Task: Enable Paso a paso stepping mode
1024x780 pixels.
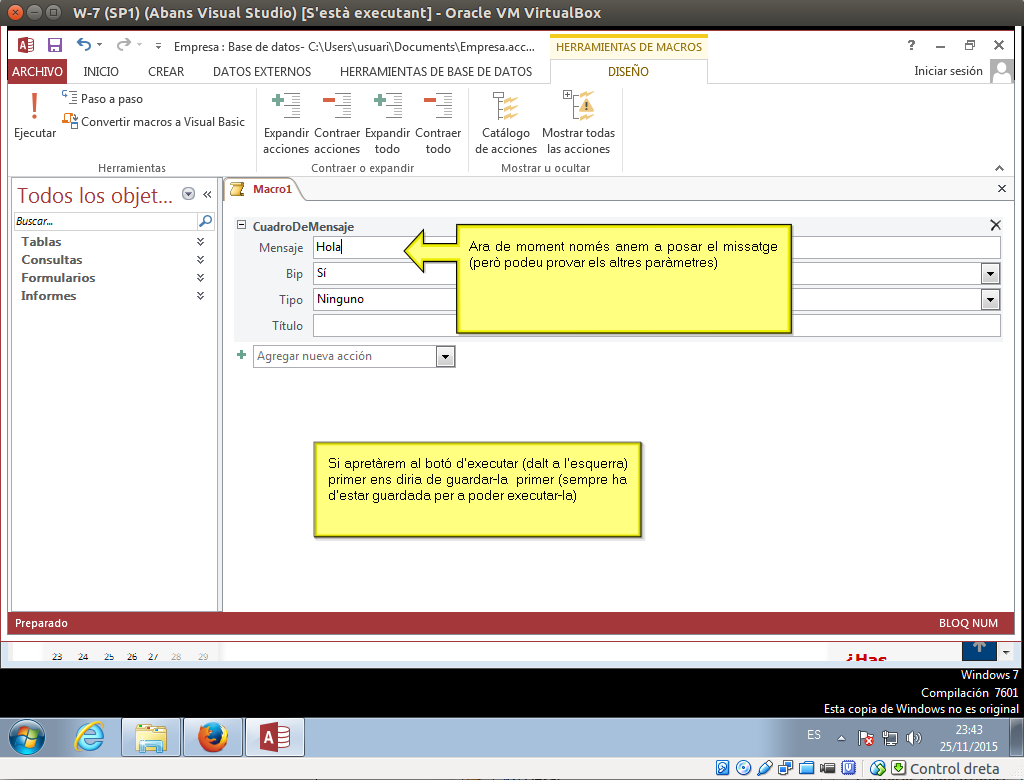Action: [x=103, y=99]
